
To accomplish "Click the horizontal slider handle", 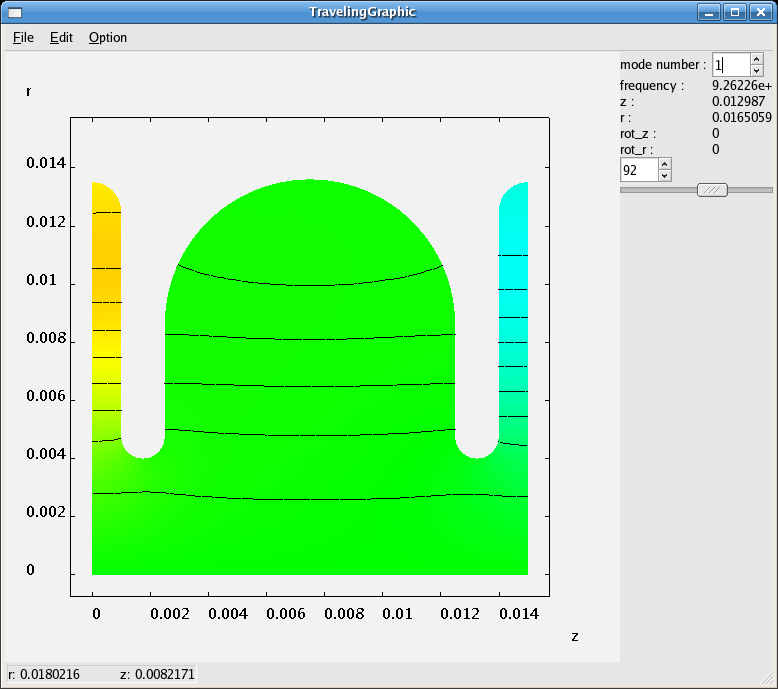I will tap(712, 190).
